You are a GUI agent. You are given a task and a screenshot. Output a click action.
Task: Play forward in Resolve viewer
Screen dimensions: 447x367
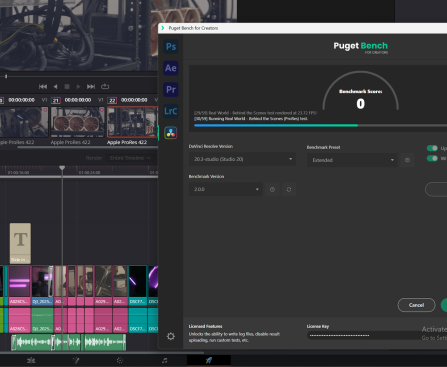pos(78,87)
